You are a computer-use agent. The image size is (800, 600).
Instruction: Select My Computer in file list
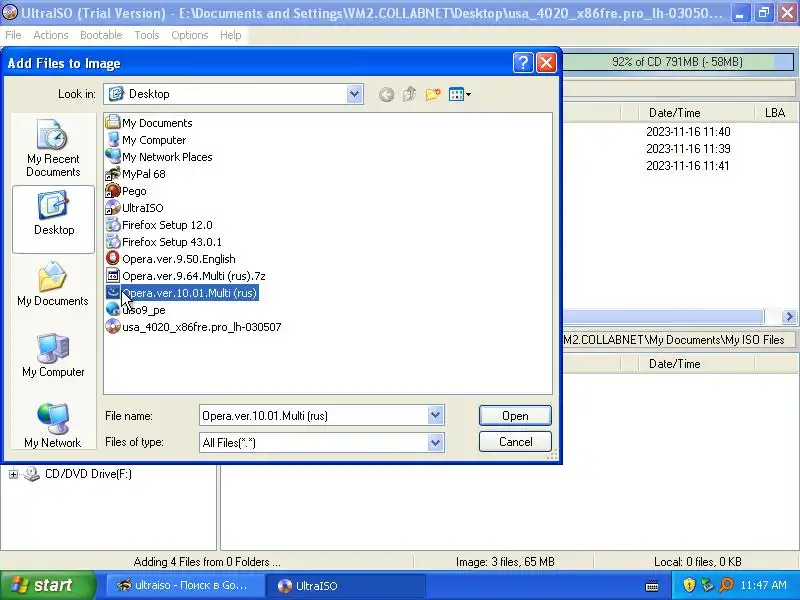point(146,140)
